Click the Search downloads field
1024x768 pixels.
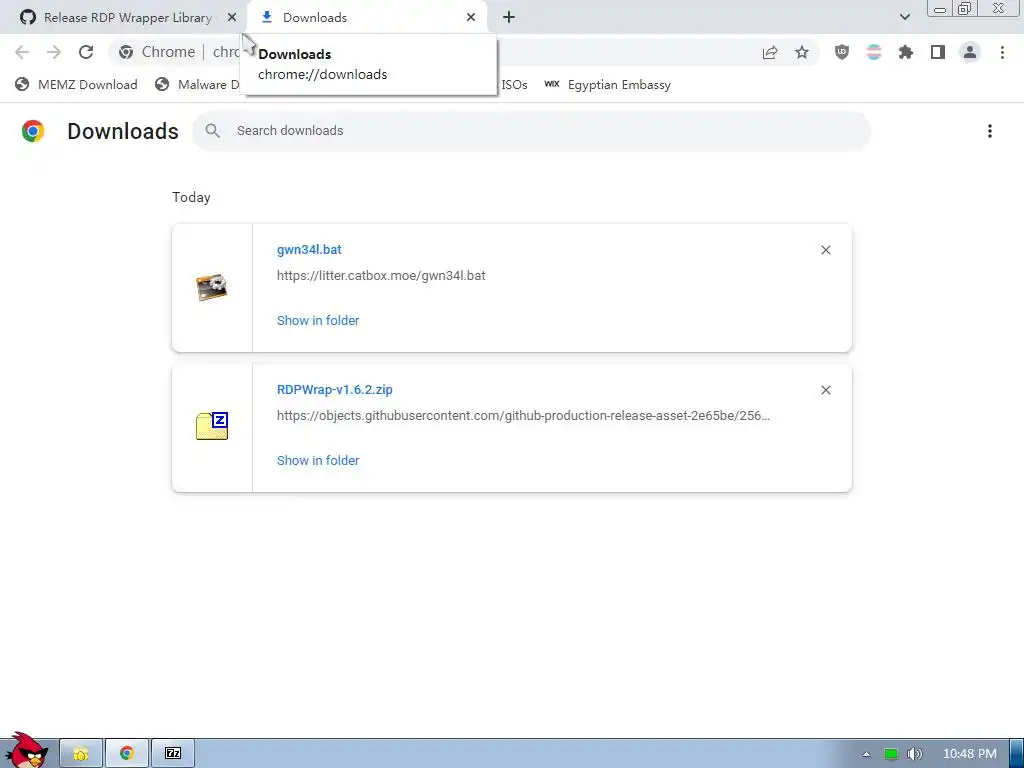(x=531, y=131)
